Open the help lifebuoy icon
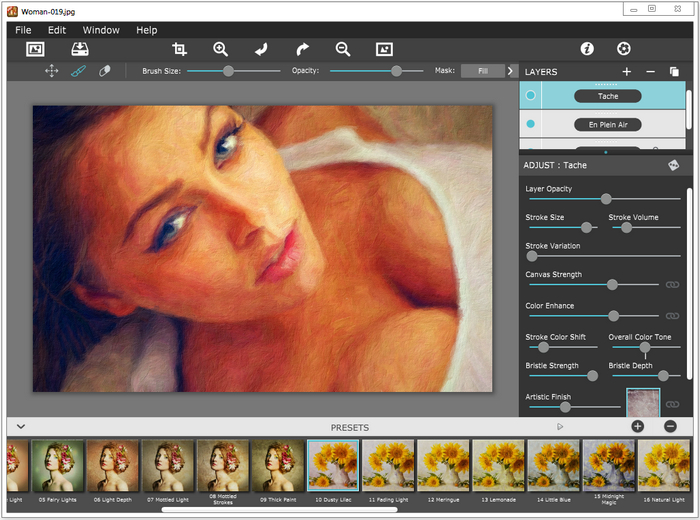 pyautogui.click(x=624, y=49)
